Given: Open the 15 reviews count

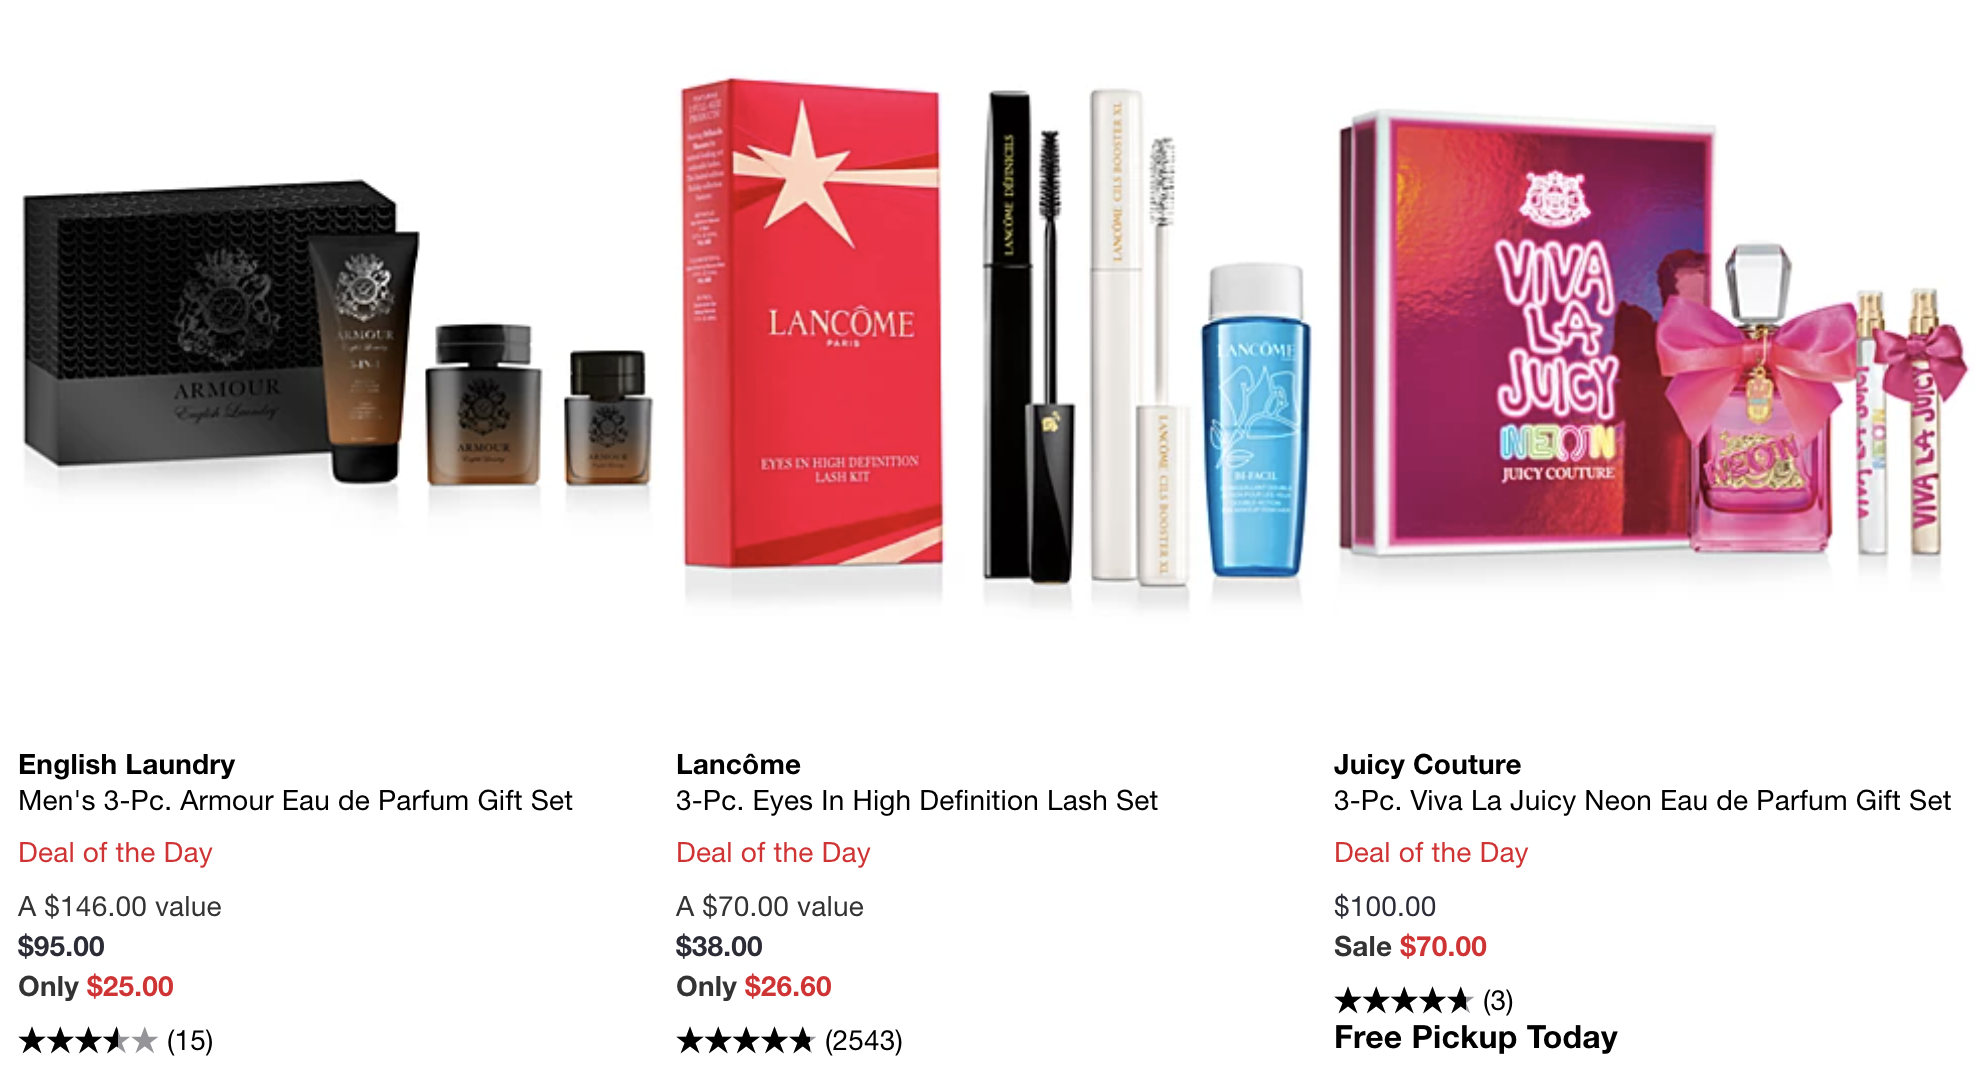Looking at the screenshot, I should pyautogui.click(x=190, y=1041).
